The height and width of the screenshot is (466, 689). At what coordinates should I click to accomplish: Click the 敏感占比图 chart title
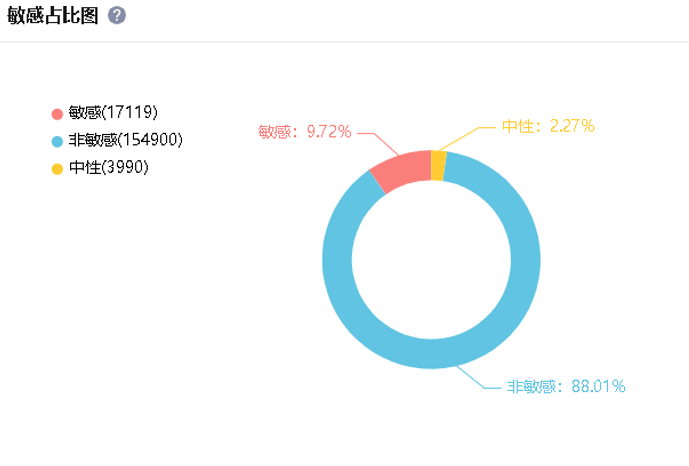[53, 17]
